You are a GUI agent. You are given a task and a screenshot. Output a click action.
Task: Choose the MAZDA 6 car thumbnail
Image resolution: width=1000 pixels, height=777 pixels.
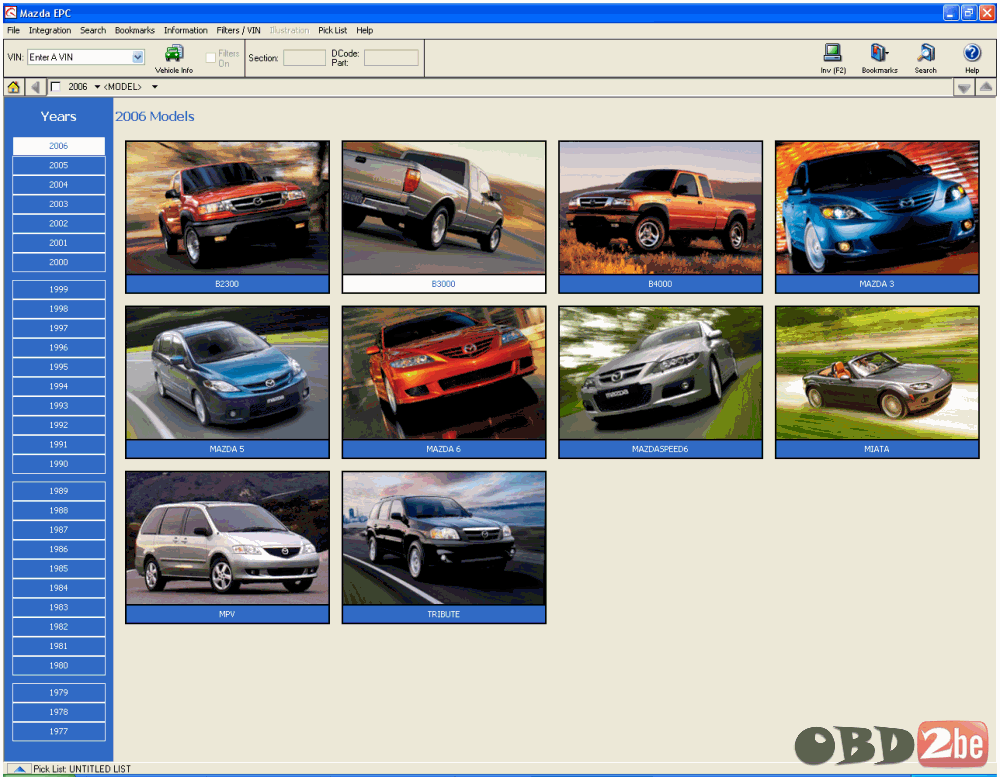[x=444, y=373]
